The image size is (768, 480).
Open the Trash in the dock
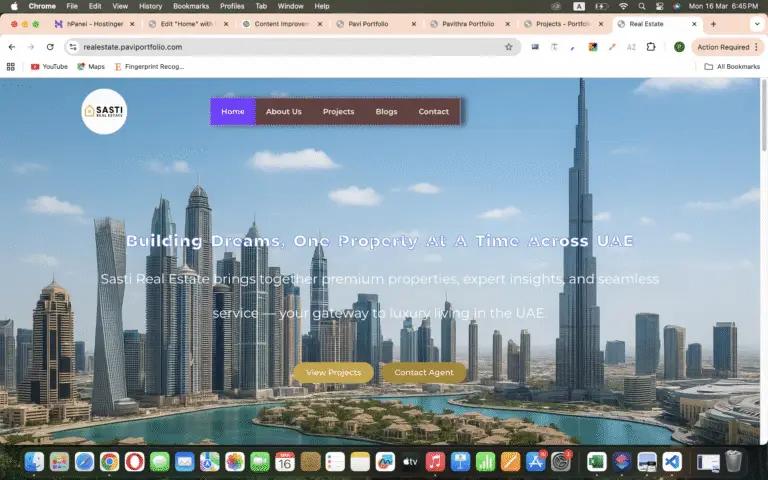click(734, 461)
